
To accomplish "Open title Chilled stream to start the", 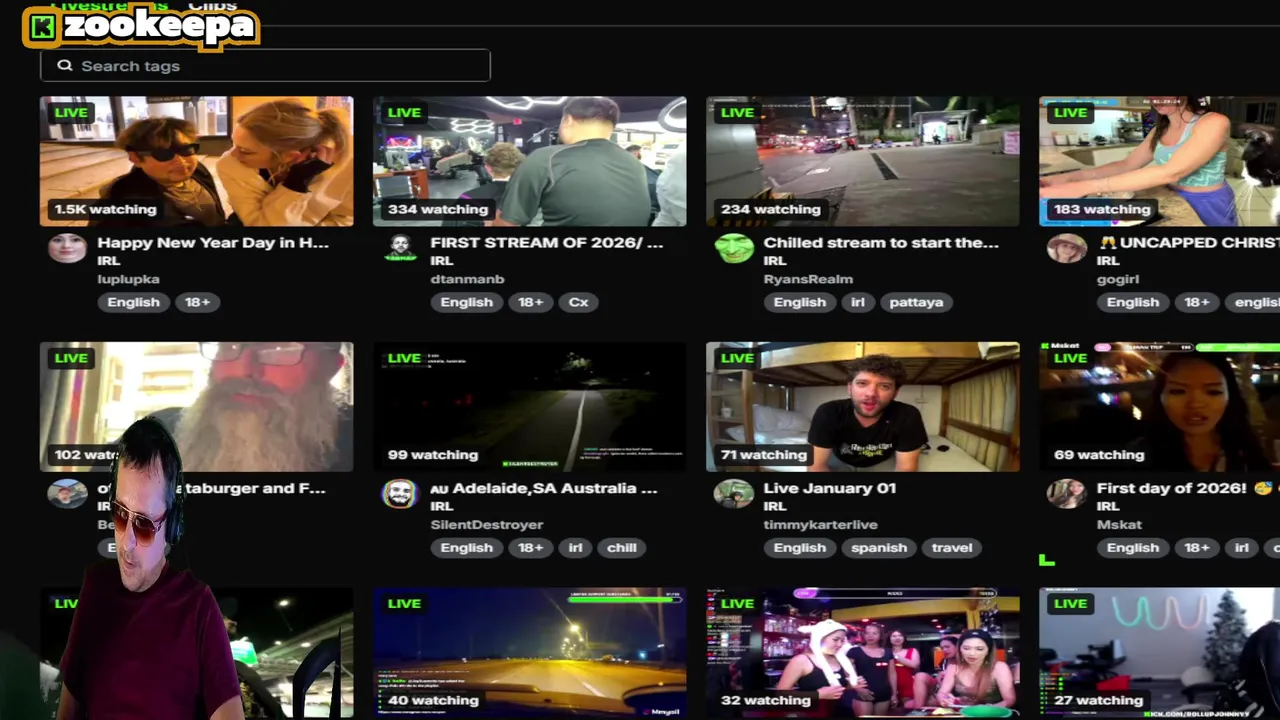I will (x=881, y=242).
